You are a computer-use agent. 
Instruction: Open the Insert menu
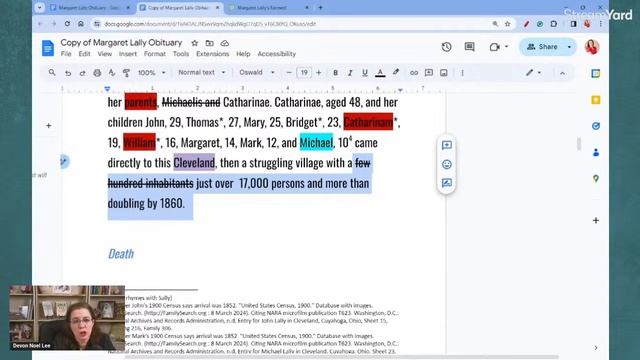[x=128, y=54]
